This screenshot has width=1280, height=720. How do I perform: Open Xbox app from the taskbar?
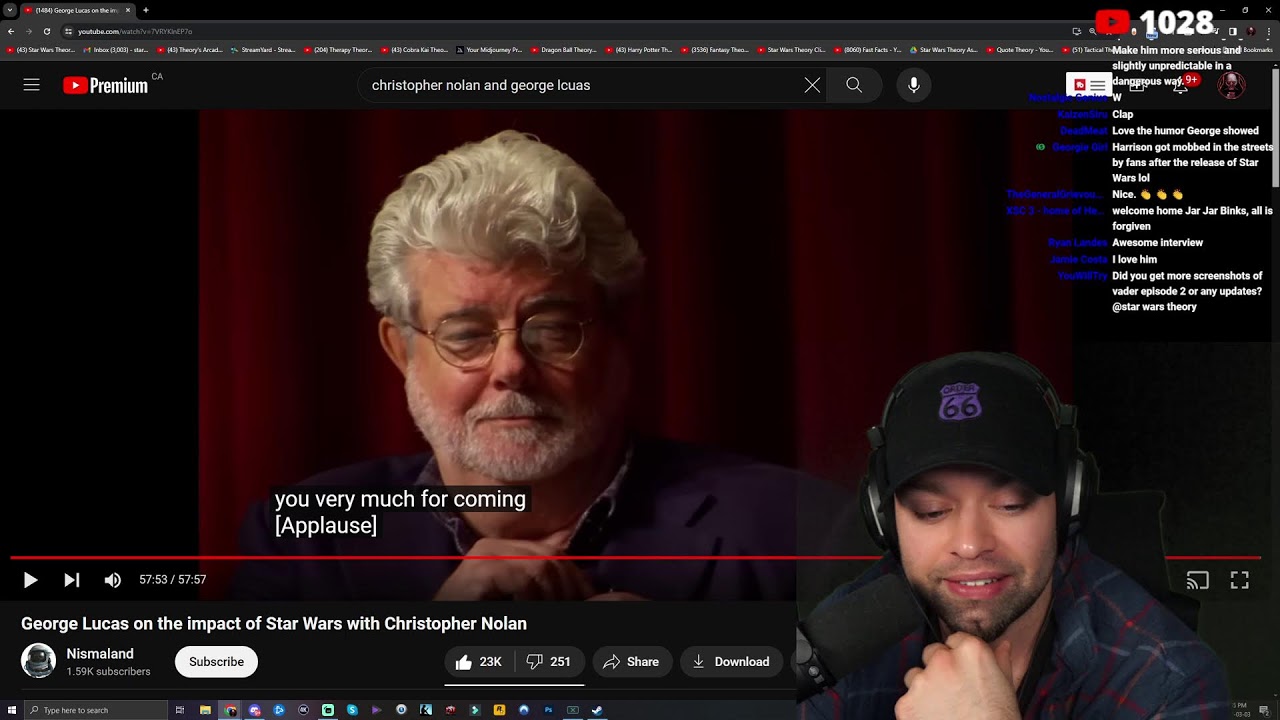[573, 710]
